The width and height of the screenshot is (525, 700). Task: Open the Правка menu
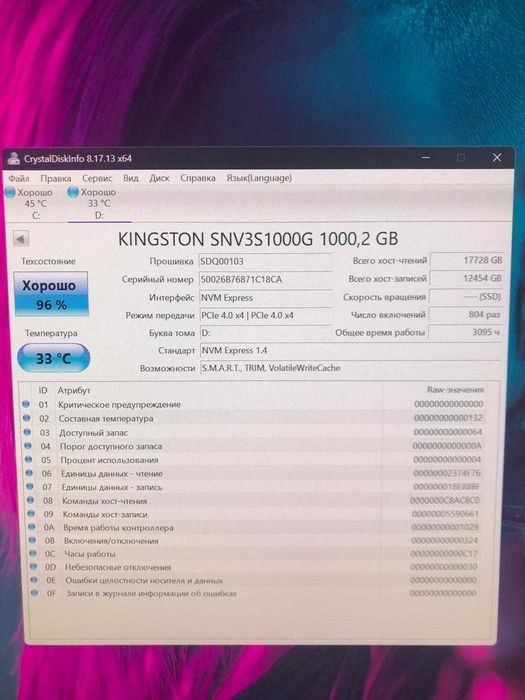[56, 178]
